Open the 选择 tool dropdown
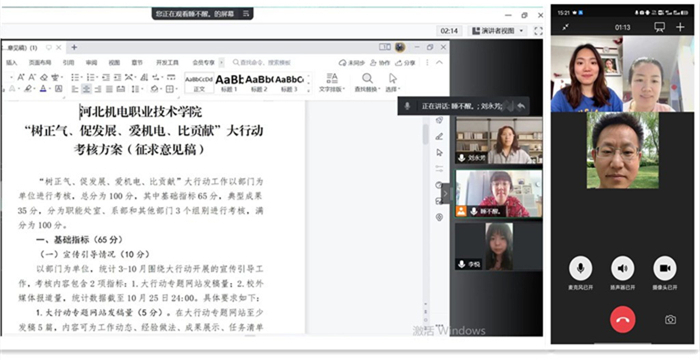The image size is (700, 360). click(x=392, y=83)
